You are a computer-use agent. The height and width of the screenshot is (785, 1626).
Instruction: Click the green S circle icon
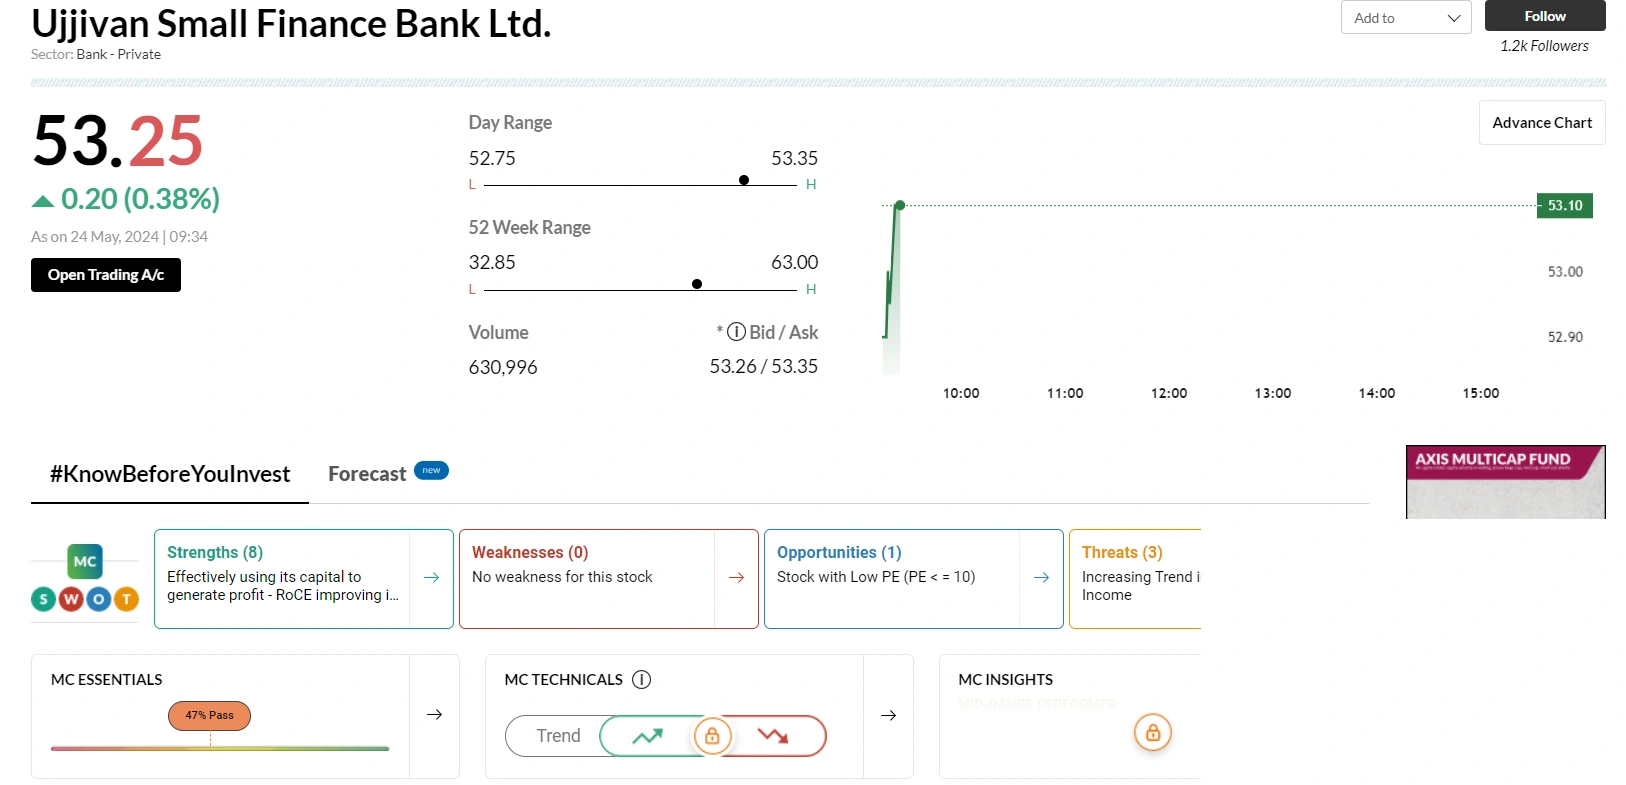[x=43, y=599]
